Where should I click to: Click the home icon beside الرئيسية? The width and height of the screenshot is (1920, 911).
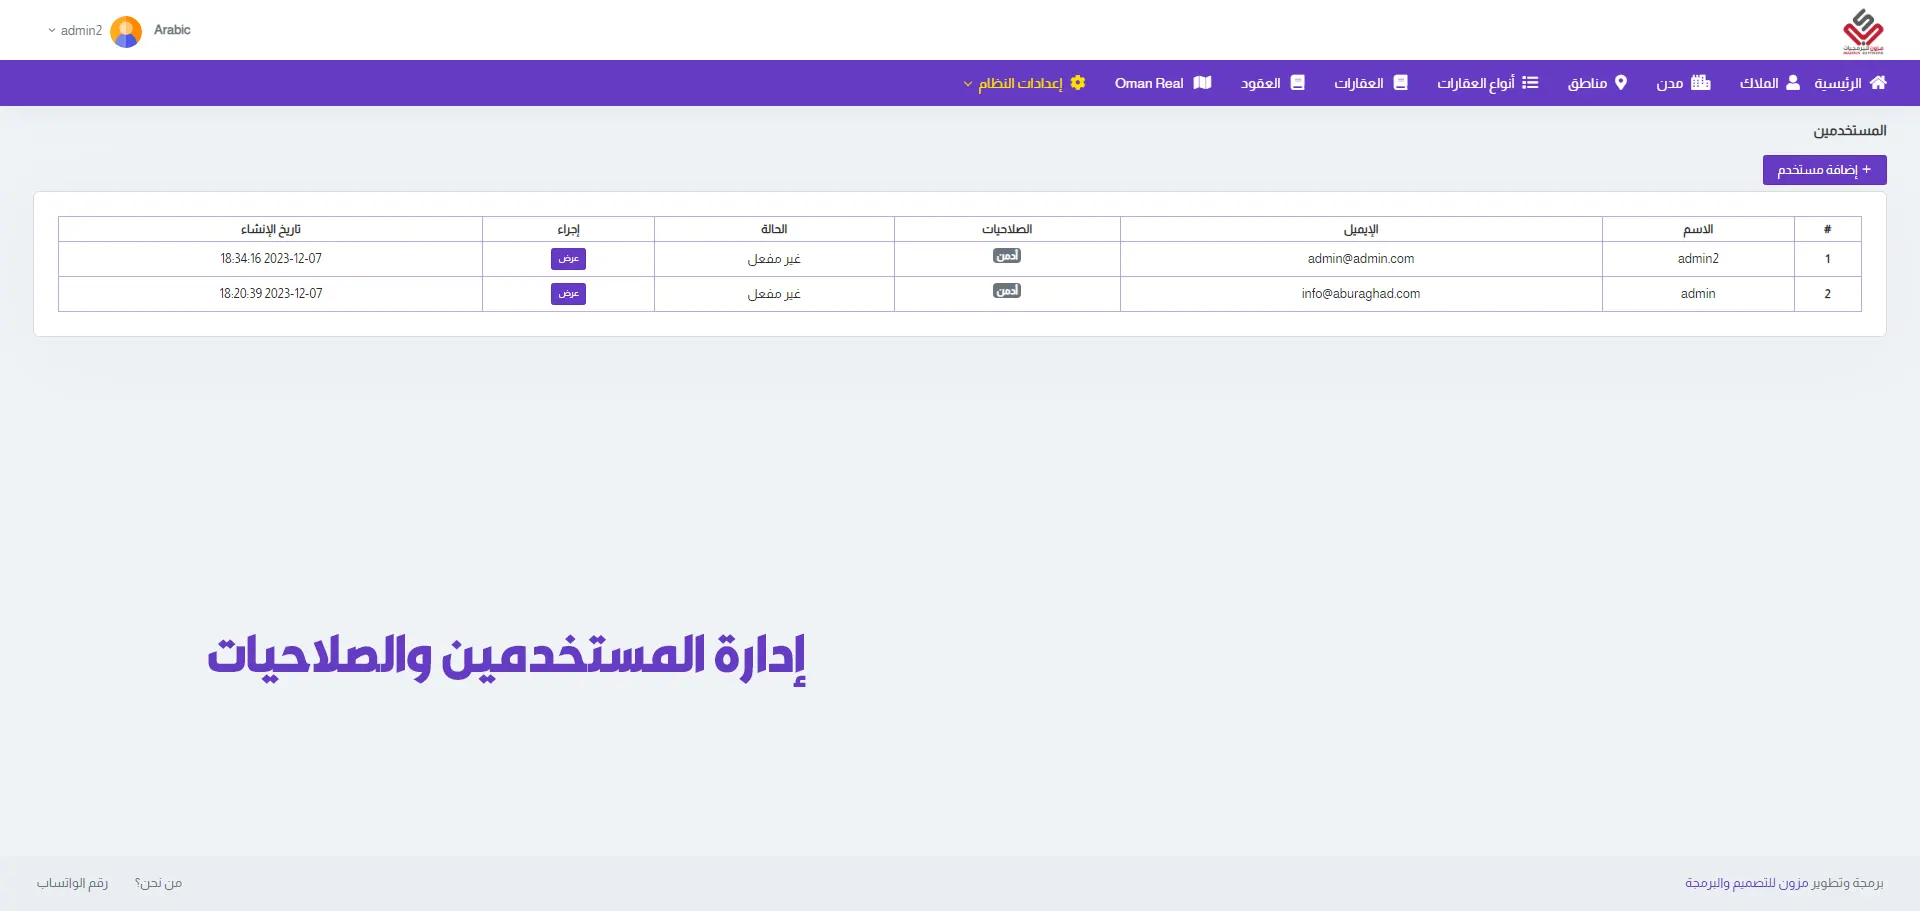tap(1878, 83)
